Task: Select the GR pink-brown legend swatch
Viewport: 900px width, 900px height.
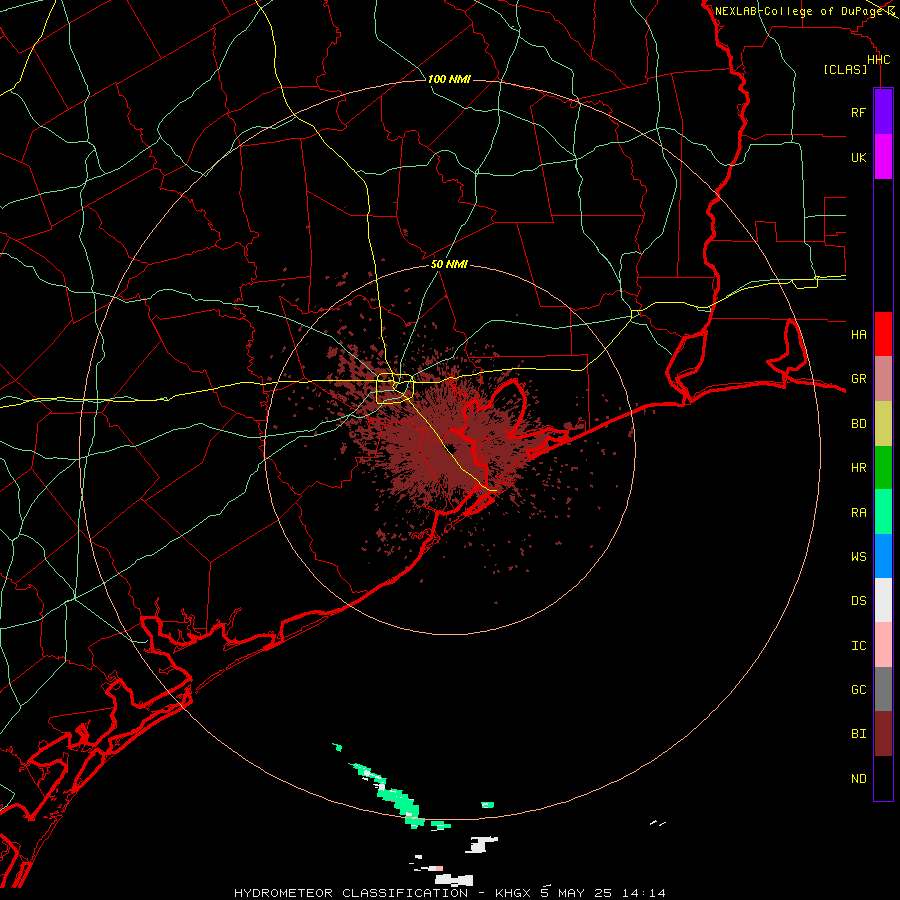Action: [883, 379]
